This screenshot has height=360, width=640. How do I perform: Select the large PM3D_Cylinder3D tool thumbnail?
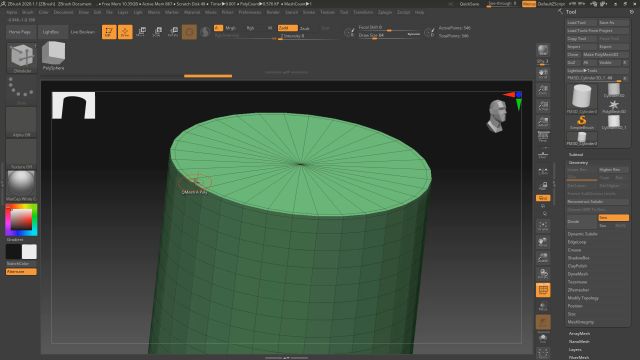(x=582, y=98)
